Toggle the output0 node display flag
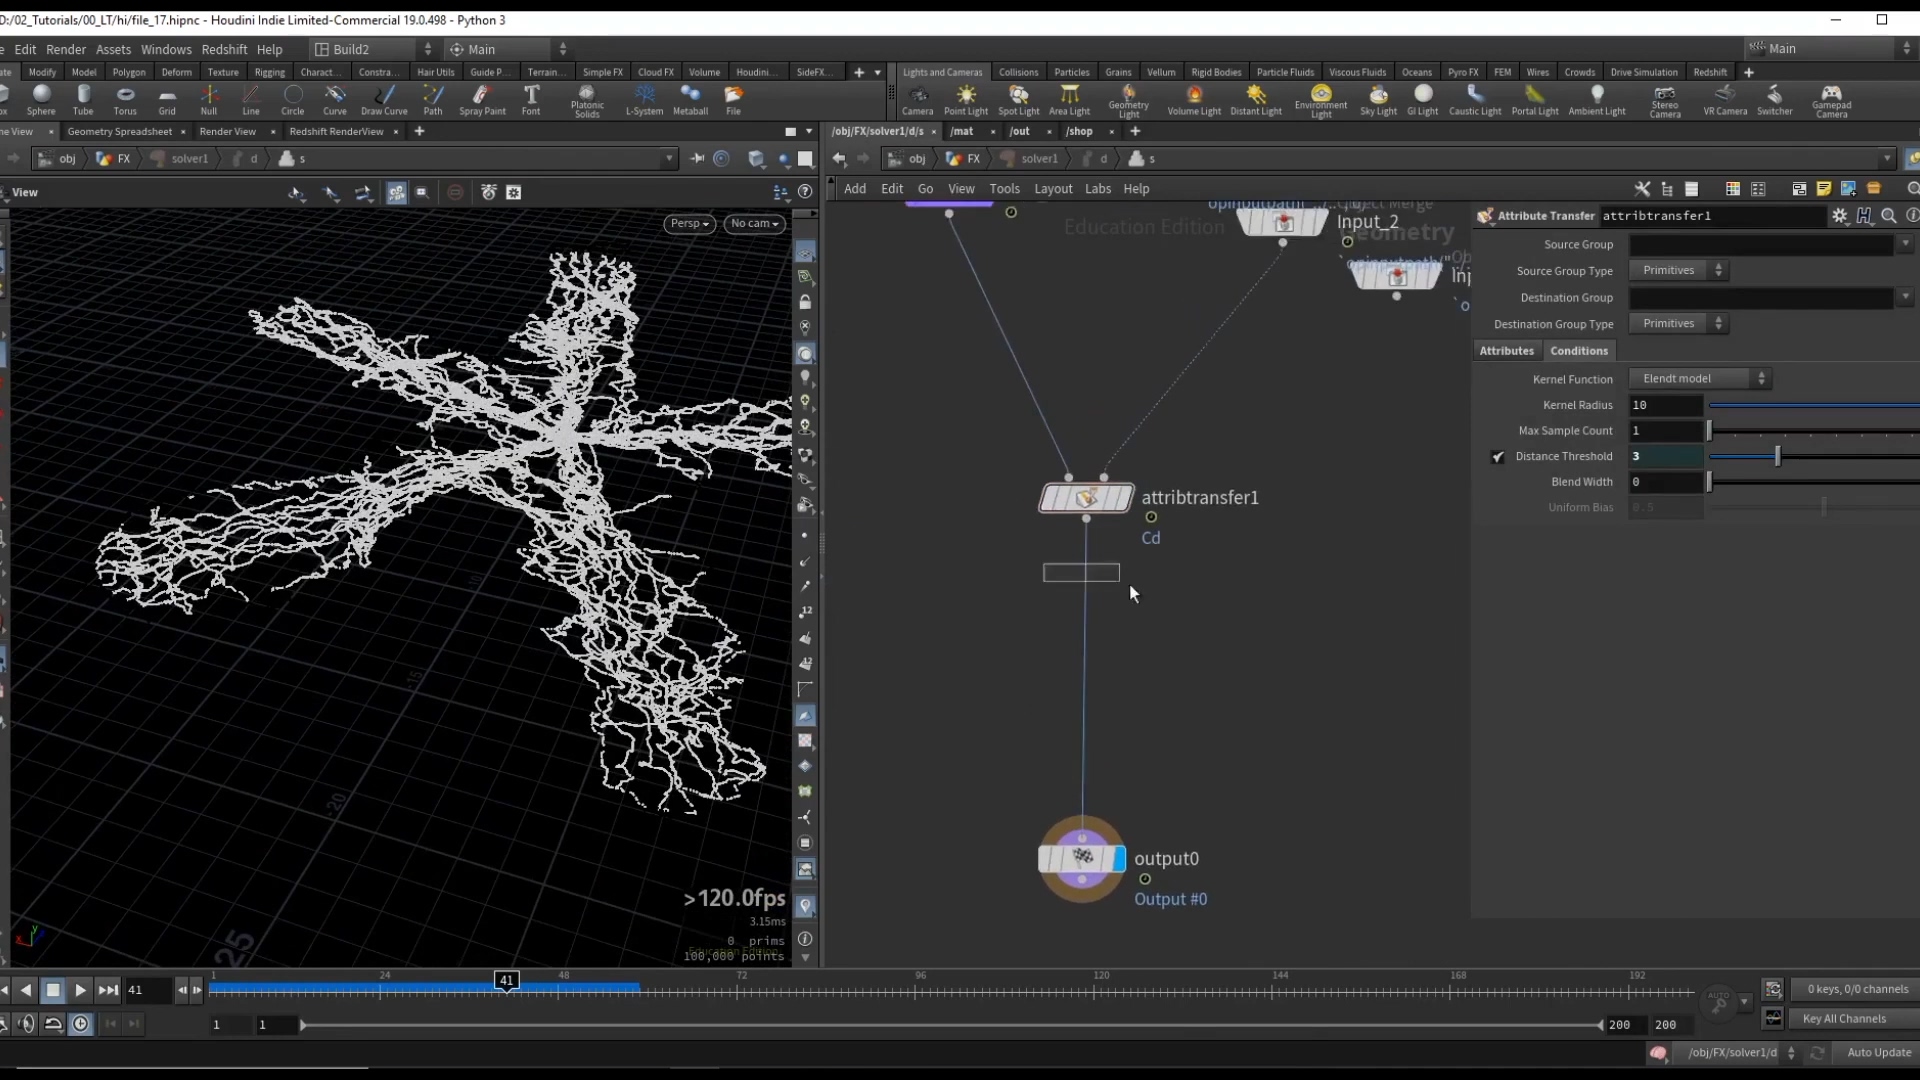 point(1118,858)
